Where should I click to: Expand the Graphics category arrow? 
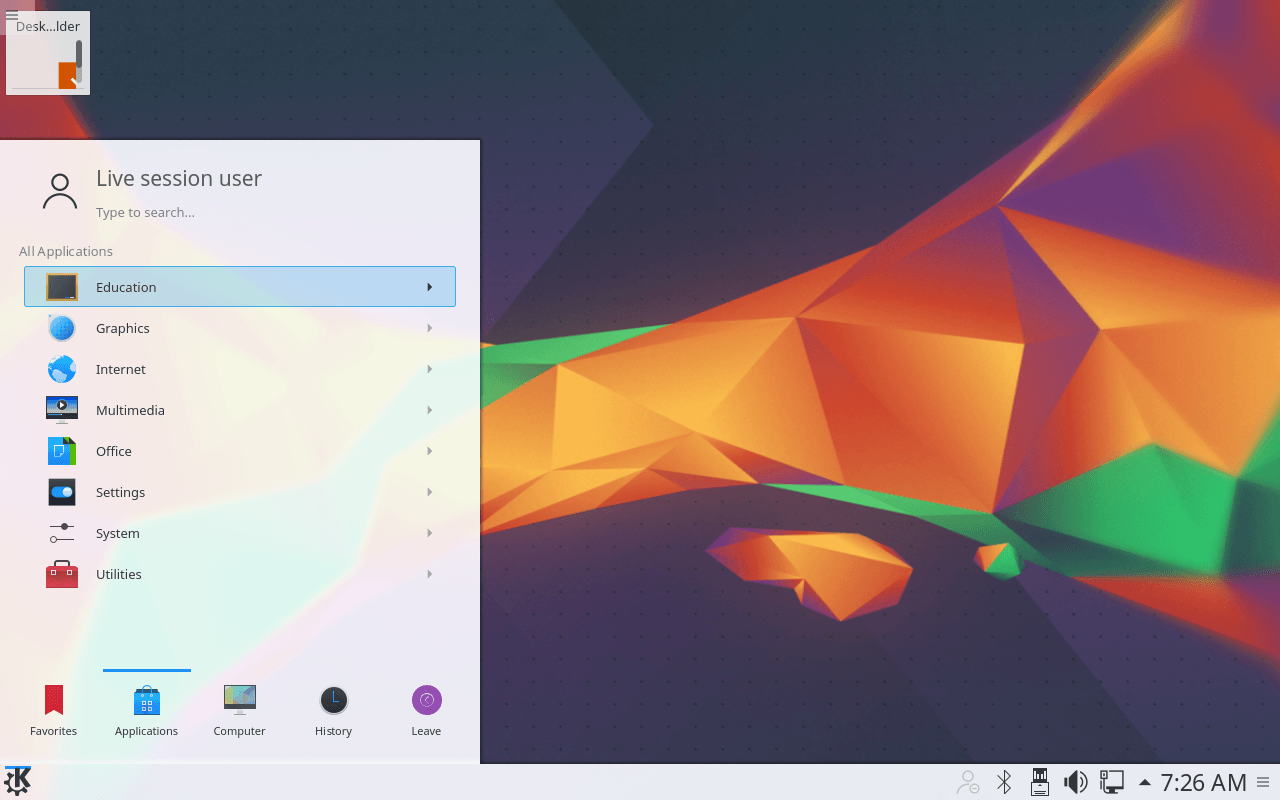point(429,328)
